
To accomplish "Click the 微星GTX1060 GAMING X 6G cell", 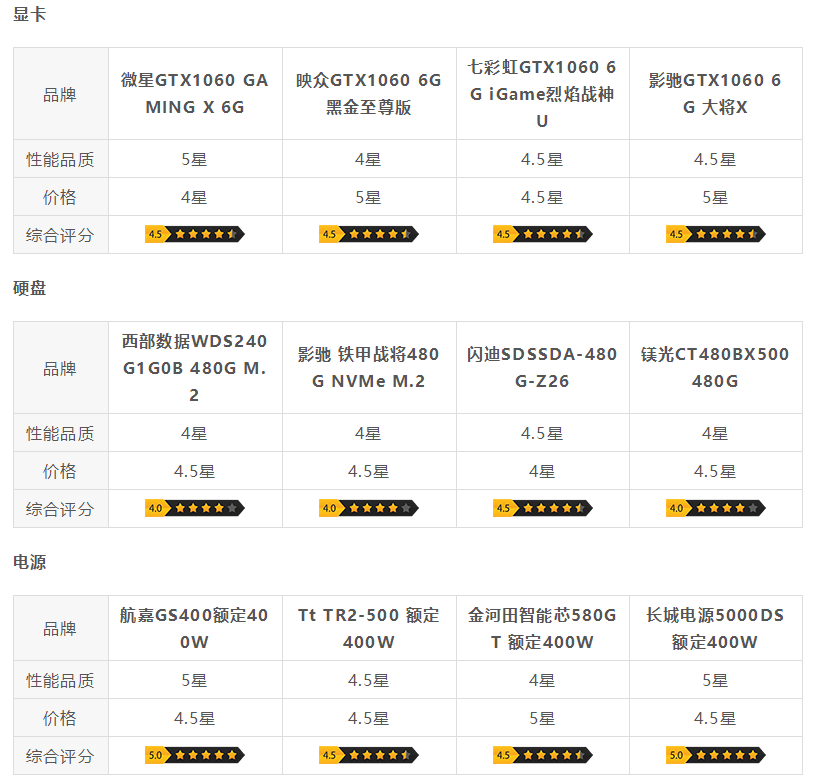I will pos(195,94).
